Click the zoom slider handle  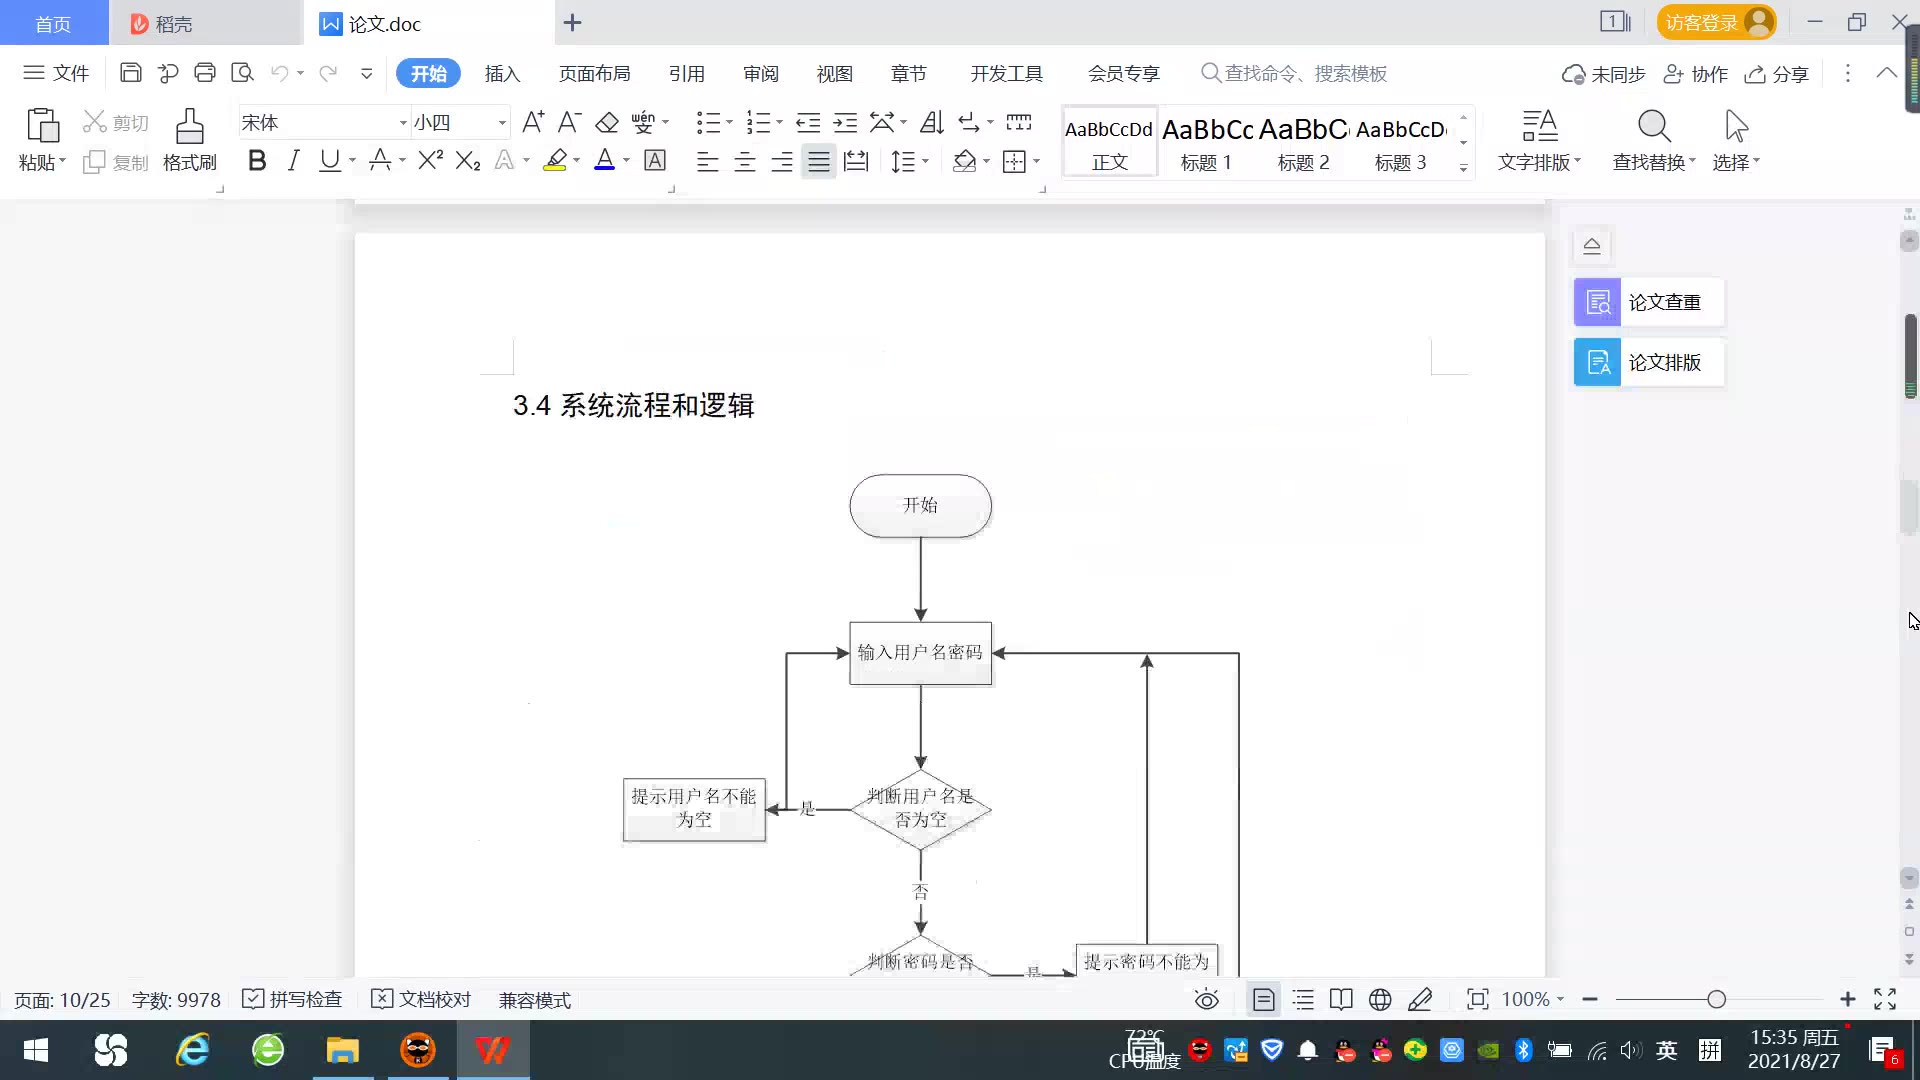coord(1717,1000)
